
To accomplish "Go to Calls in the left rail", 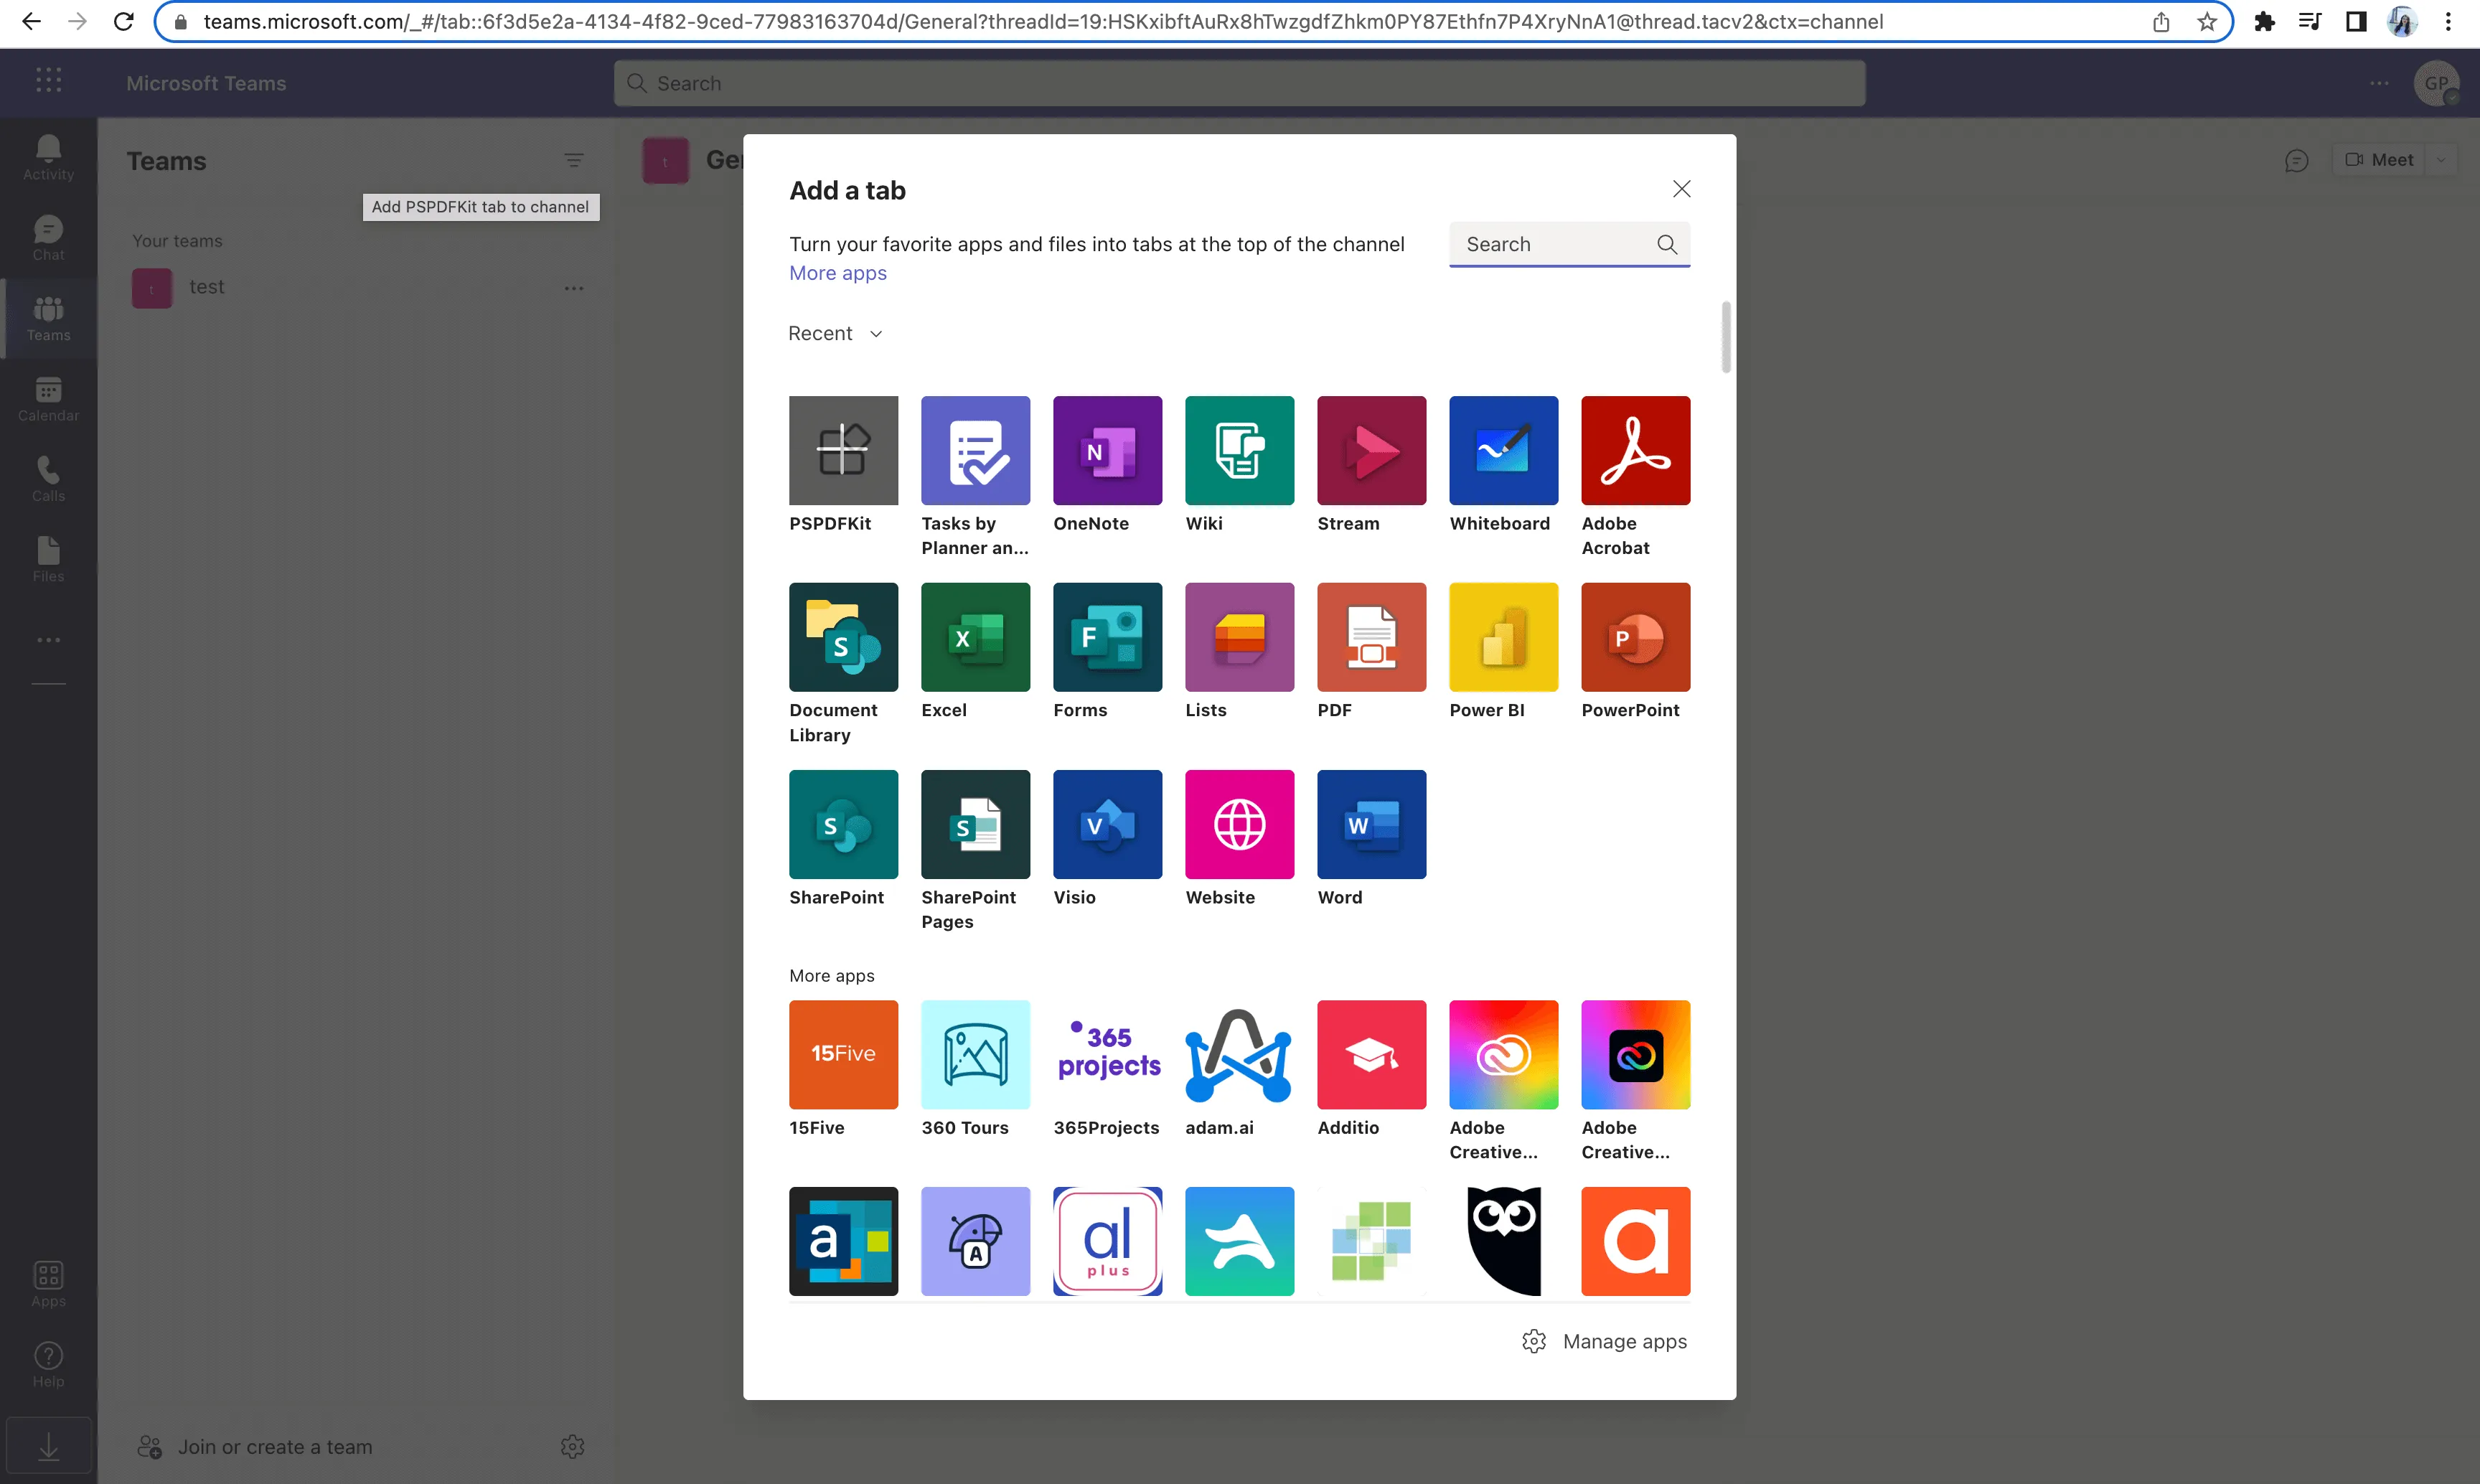I will click(x=48, y=479).
